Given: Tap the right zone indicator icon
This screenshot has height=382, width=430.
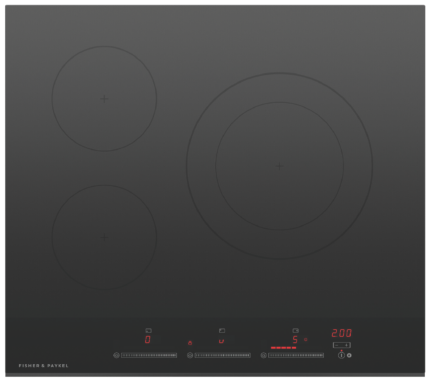Looking at the screenshot, I should [296, 331].
